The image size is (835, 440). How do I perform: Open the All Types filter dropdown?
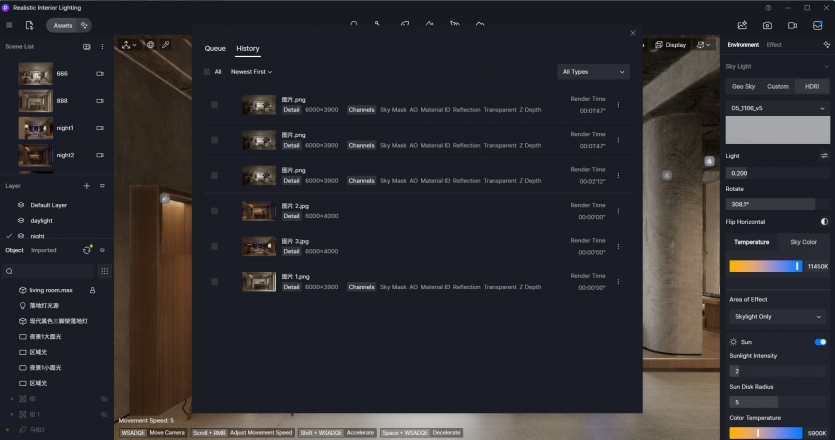tap(593, 72)
